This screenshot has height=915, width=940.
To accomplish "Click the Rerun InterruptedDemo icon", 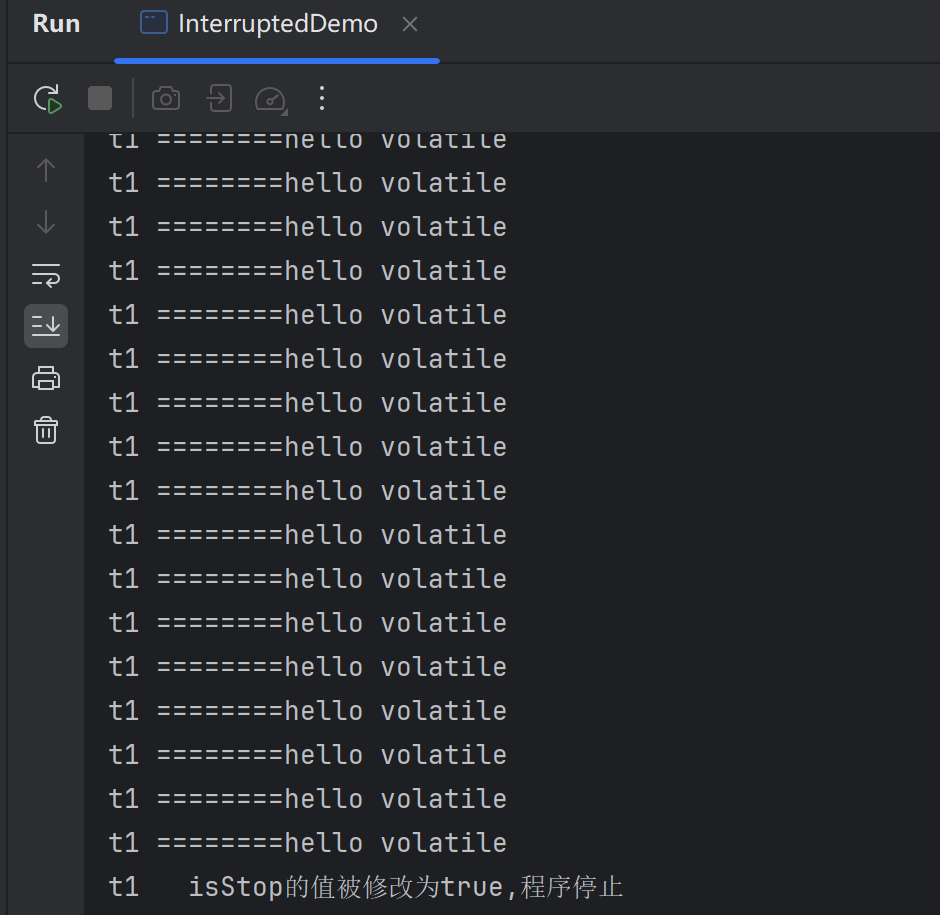I will 47,98.
